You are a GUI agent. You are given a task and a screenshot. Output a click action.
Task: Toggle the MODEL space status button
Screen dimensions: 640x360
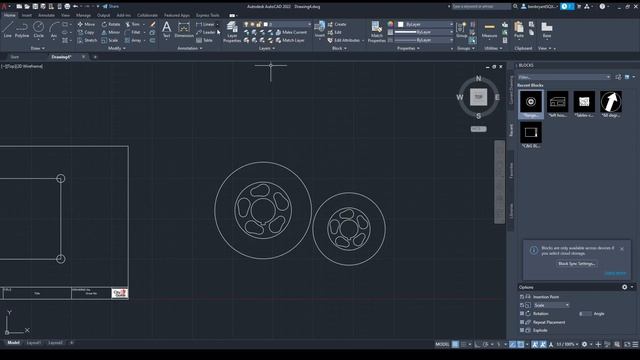coord(442,344)
